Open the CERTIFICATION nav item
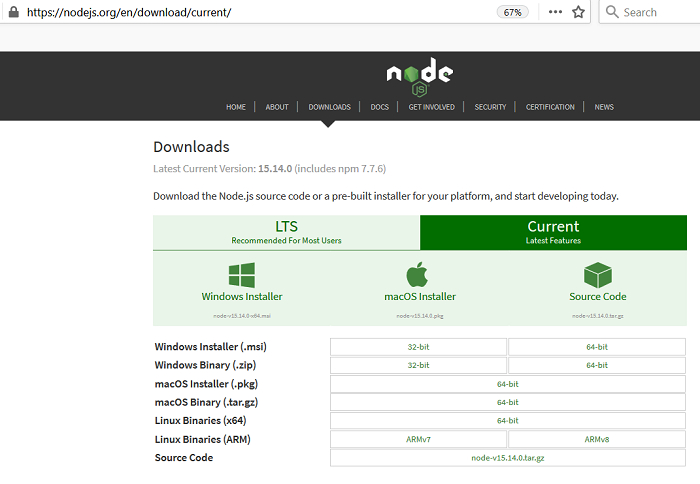The height and width of the screenshot is (484, 700). click(550, 107)
